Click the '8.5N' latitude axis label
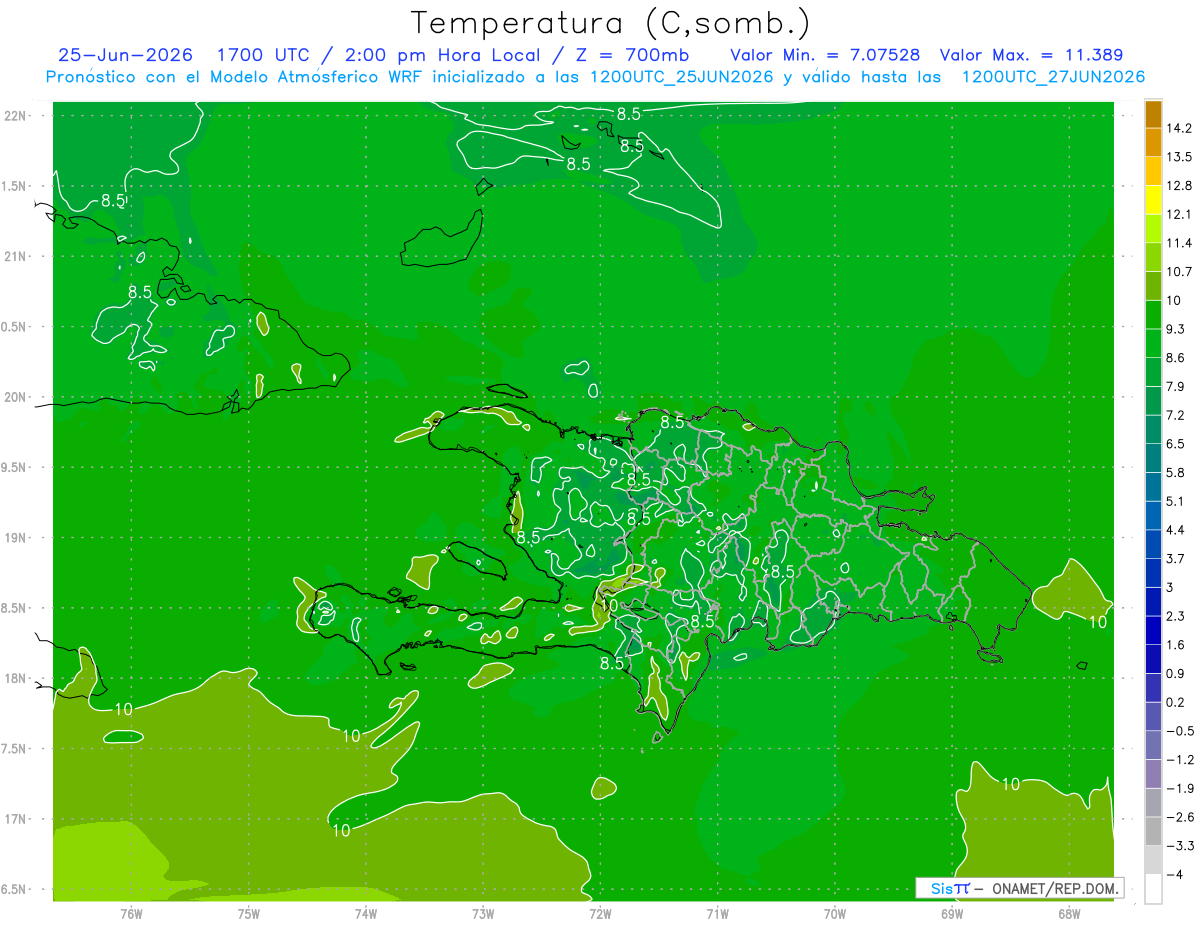The width and height of the screenshot is (1200, 927). tap(15, 608)
